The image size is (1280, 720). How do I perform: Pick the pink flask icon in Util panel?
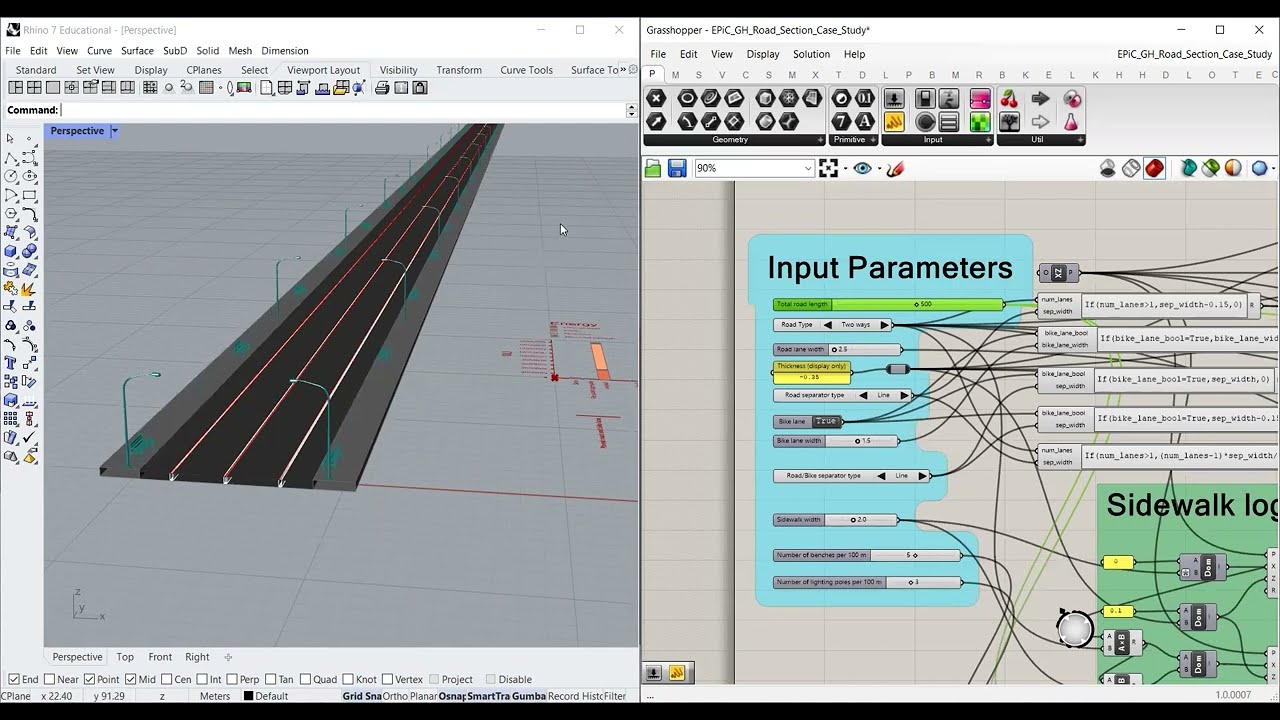pos(1072,122)
